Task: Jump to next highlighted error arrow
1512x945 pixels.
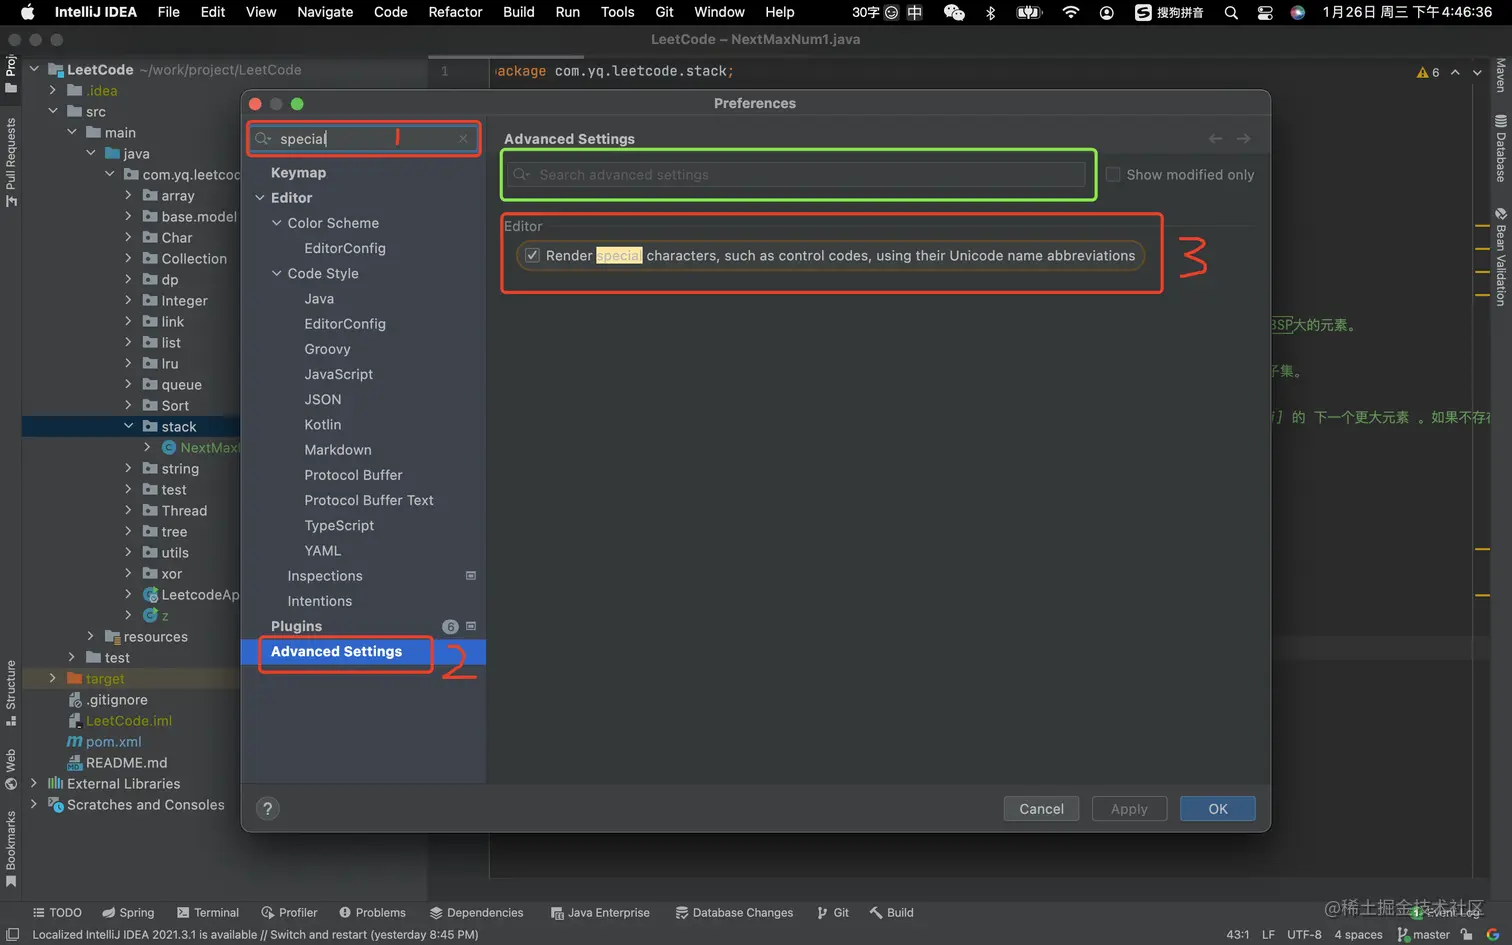Action: coord(1477,72)
